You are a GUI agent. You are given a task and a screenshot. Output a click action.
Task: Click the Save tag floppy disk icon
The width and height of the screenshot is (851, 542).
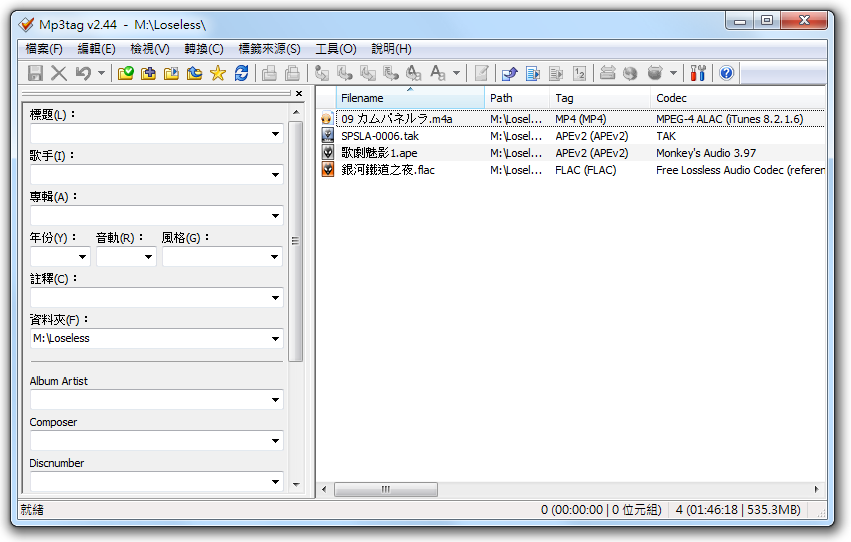35,73
